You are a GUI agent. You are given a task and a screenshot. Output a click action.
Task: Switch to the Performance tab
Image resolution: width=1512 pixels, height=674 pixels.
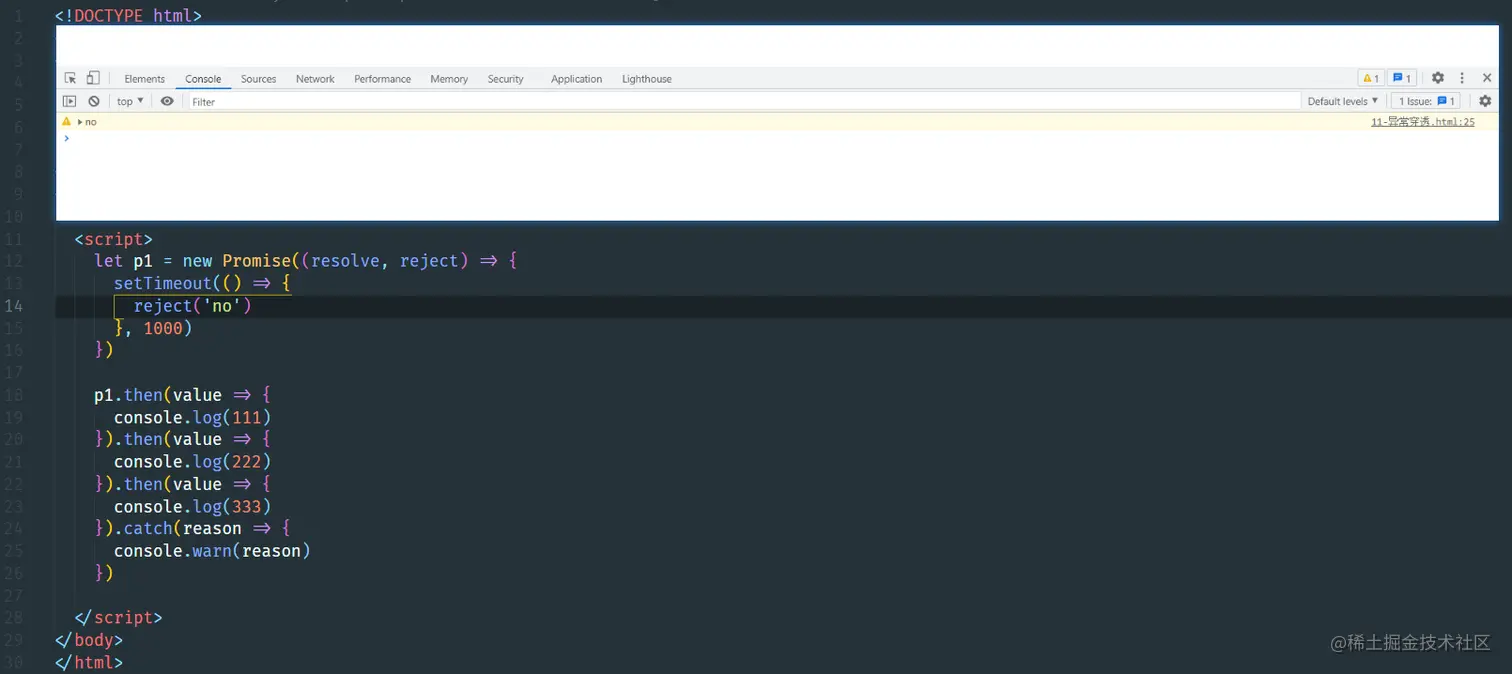tap(382, 79)
